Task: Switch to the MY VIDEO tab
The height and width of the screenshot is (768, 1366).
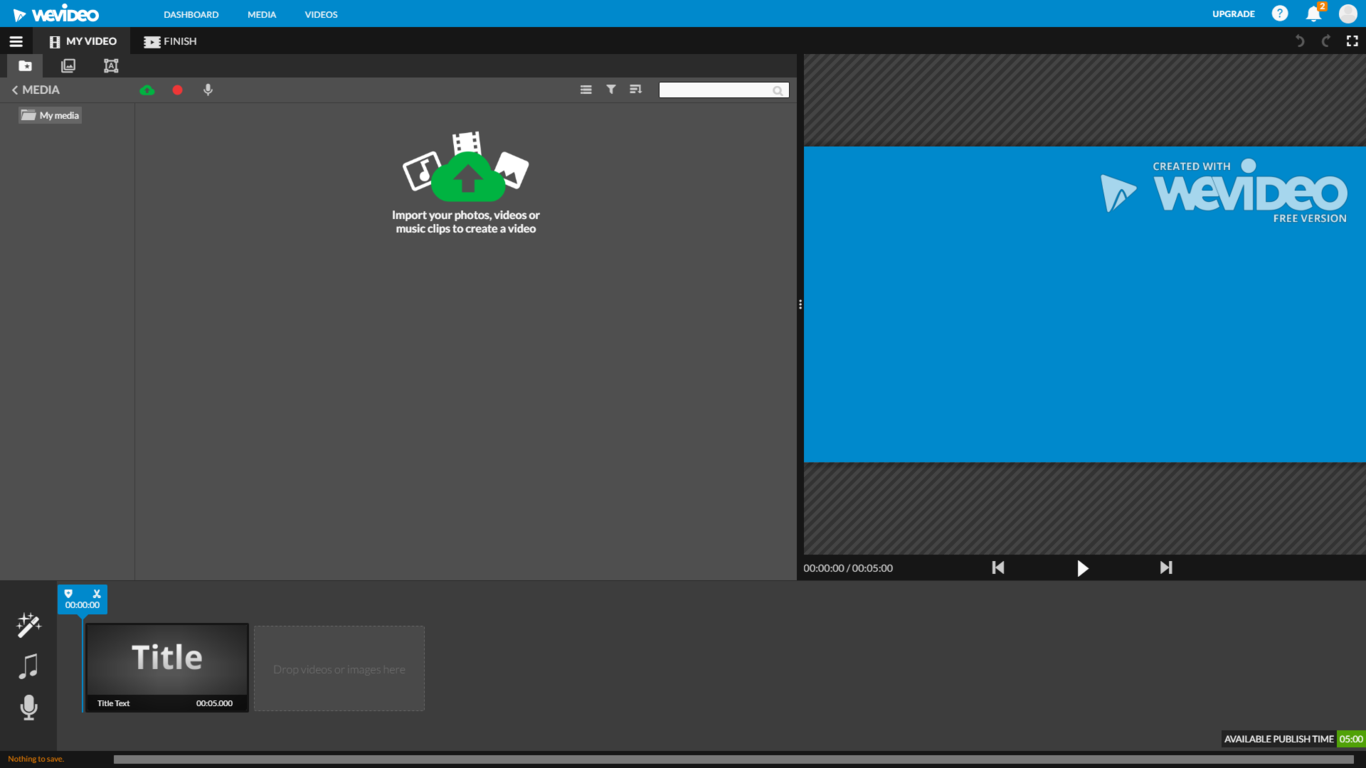Action: point(82,41)
